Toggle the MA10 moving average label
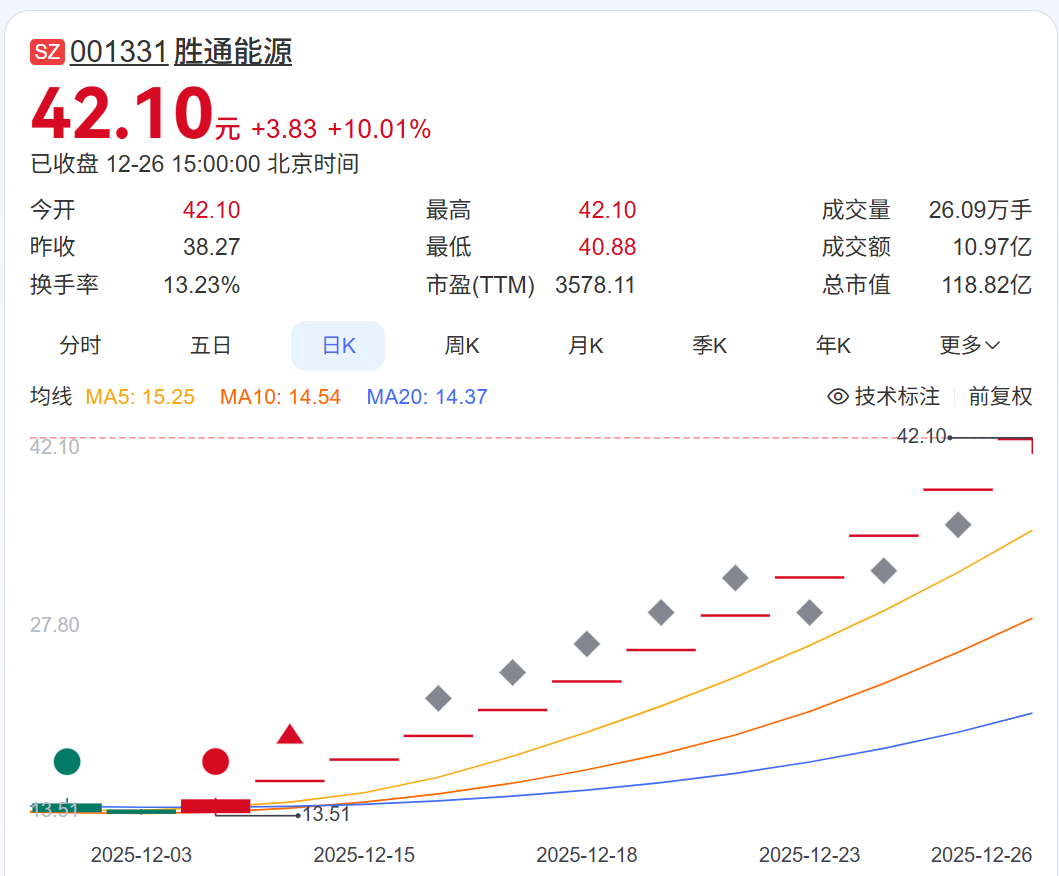Image resolution: width=1059 pixels, height=876 pixels. [x=280, y=397]
